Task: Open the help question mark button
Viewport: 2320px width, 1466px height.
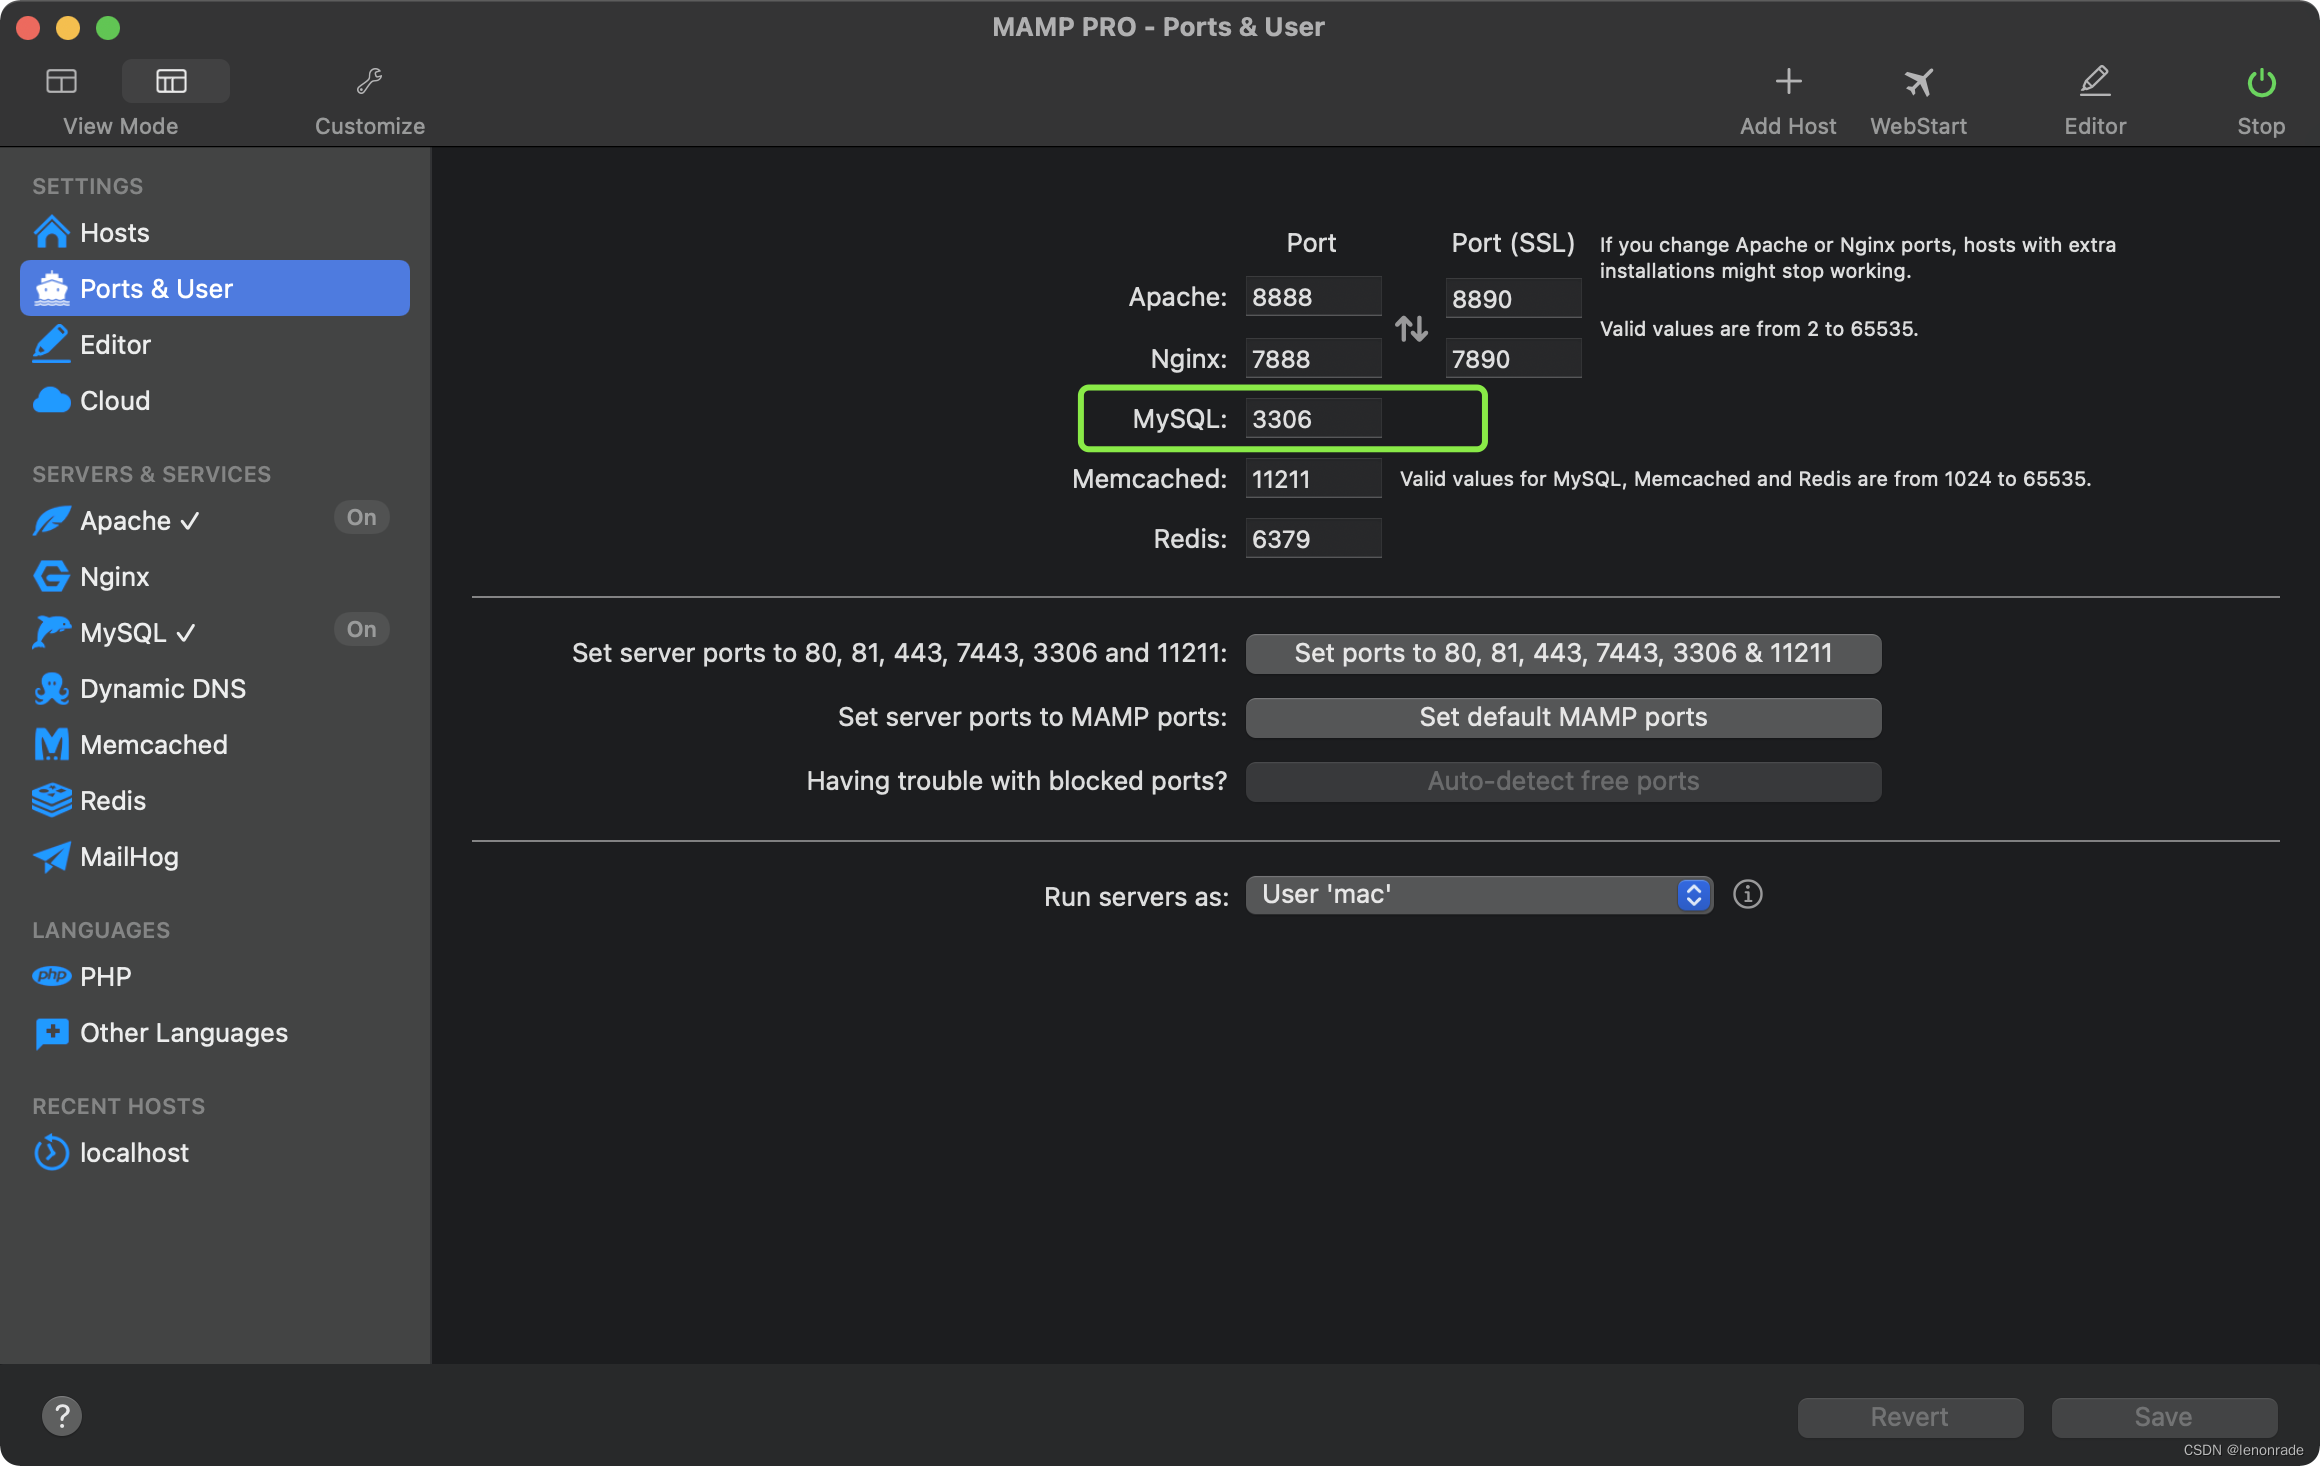Action: [x=62, y=1415]
